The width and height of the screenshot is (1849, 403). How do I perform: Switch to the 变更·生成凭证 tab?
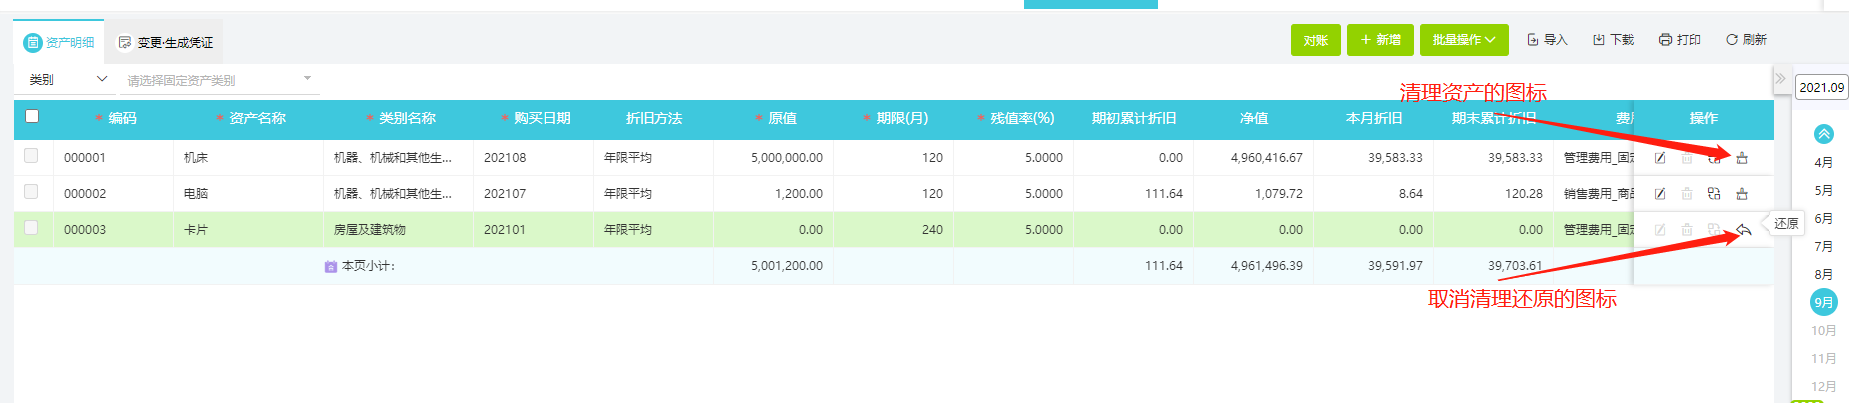click(165, 42)
